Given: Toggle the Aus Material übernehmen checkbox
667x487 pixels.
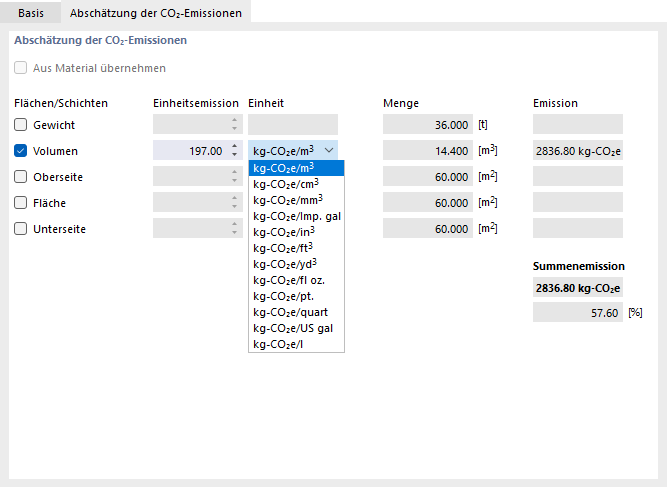Looking at the screenshot, I should [20, 68].
